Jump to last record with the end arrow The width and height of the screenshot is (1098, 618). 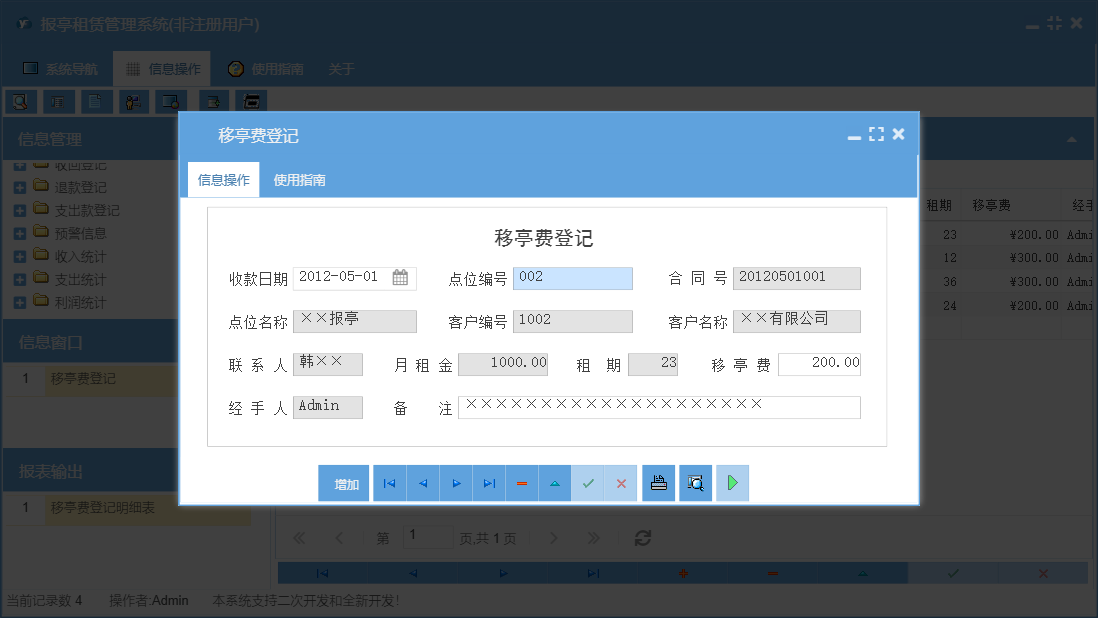pos(489,483)
